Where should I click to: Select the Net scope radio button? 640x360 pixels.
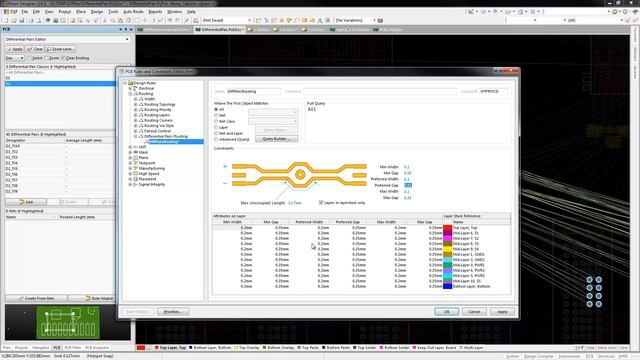(x=216, y=116)
